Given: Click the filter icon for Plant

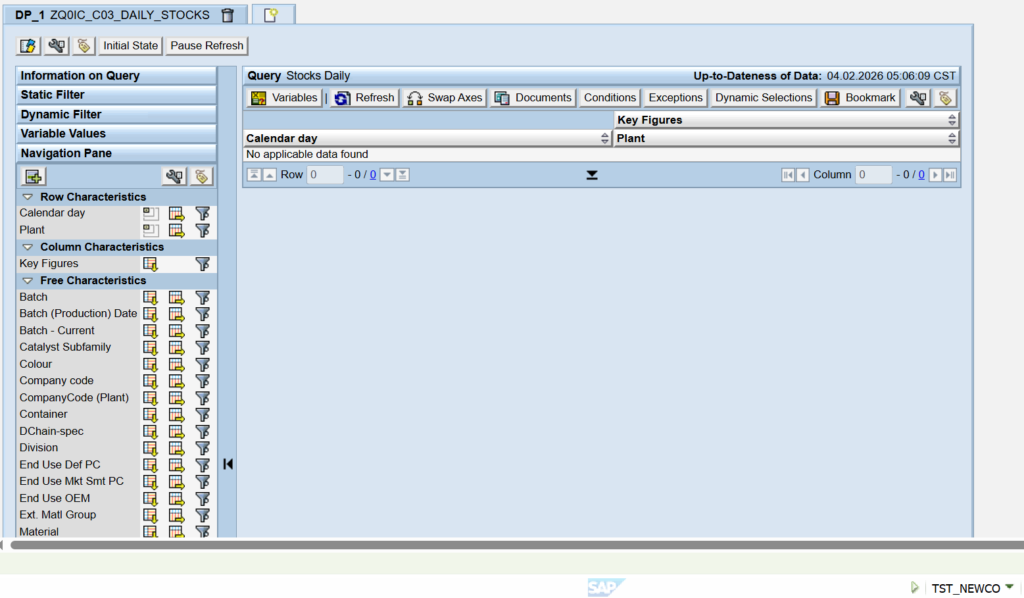Looking at the screenshot, I should pyautogui.click(x=202, y=230).
